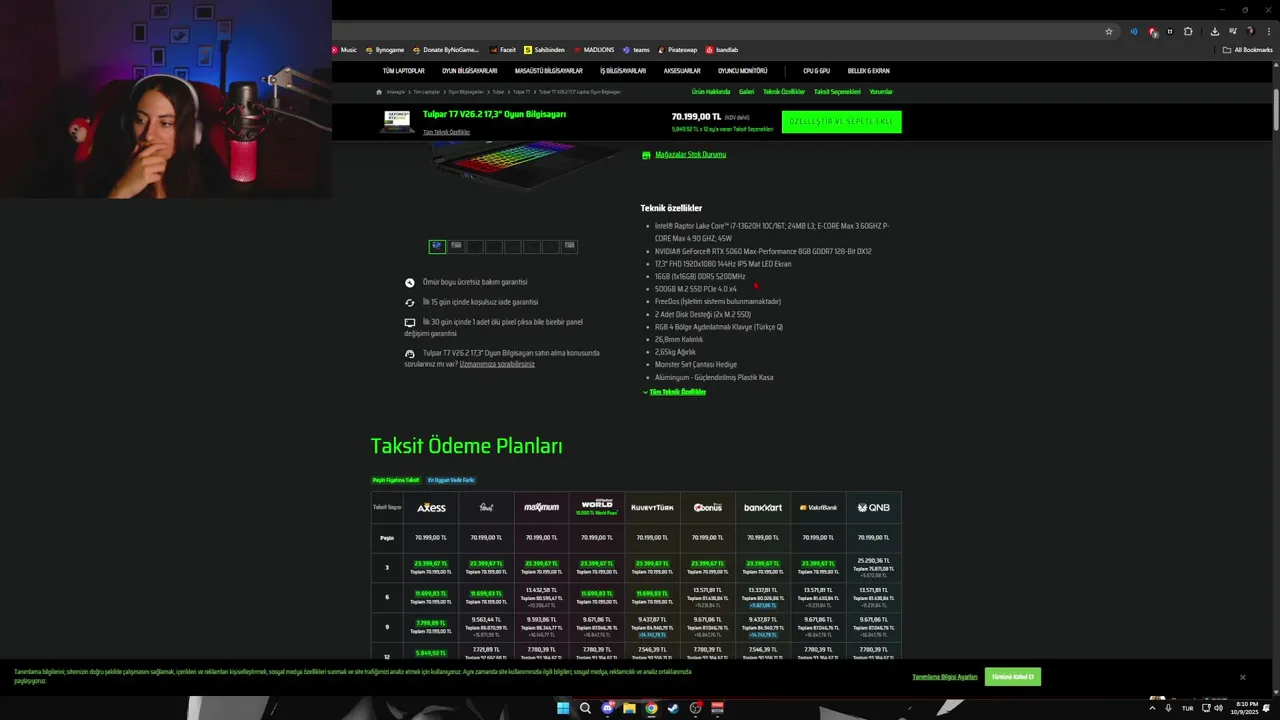Open the volume control in system tray
This screenshot has height=720, width=1280.
(1218, 708)
